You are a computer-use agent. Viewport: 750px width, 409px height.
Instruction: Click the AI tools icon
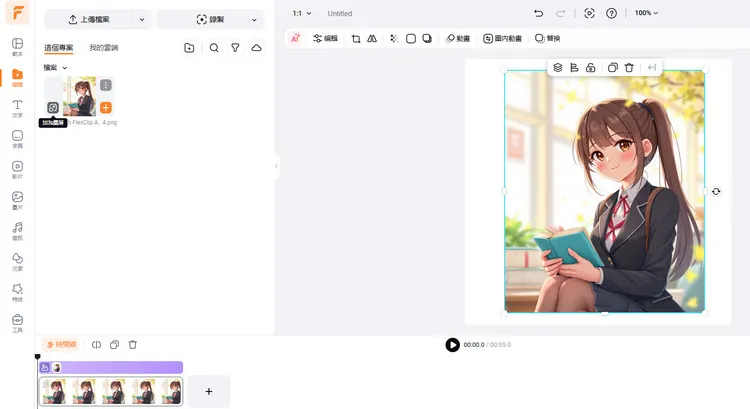(295, 38)
